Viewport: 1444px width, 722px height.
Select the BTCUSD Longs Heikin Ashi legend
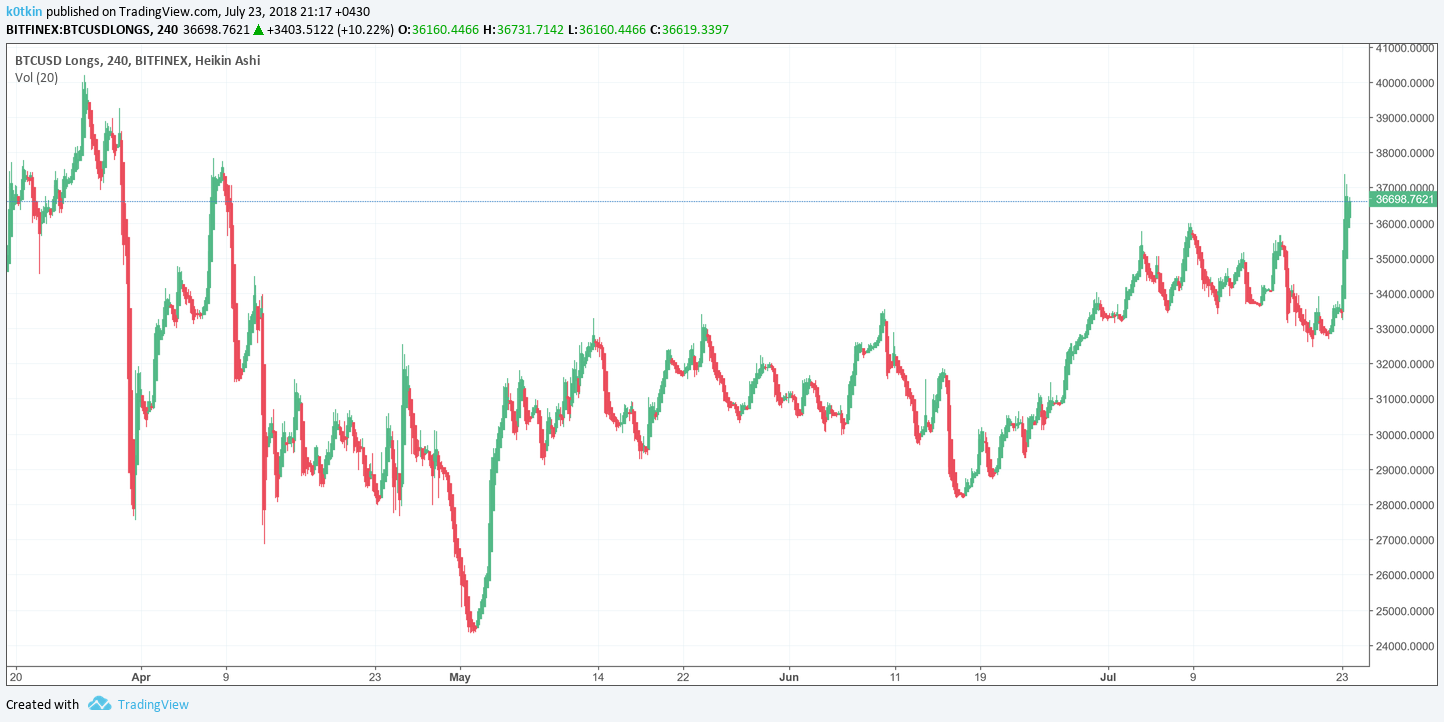tap(137, 60)
